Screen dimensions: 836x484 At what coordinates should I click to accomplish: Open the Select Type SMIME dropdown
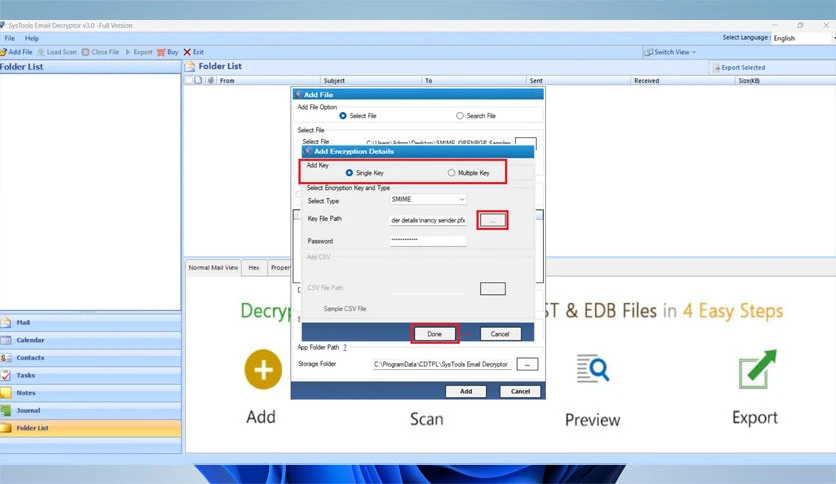pos(428,199)
